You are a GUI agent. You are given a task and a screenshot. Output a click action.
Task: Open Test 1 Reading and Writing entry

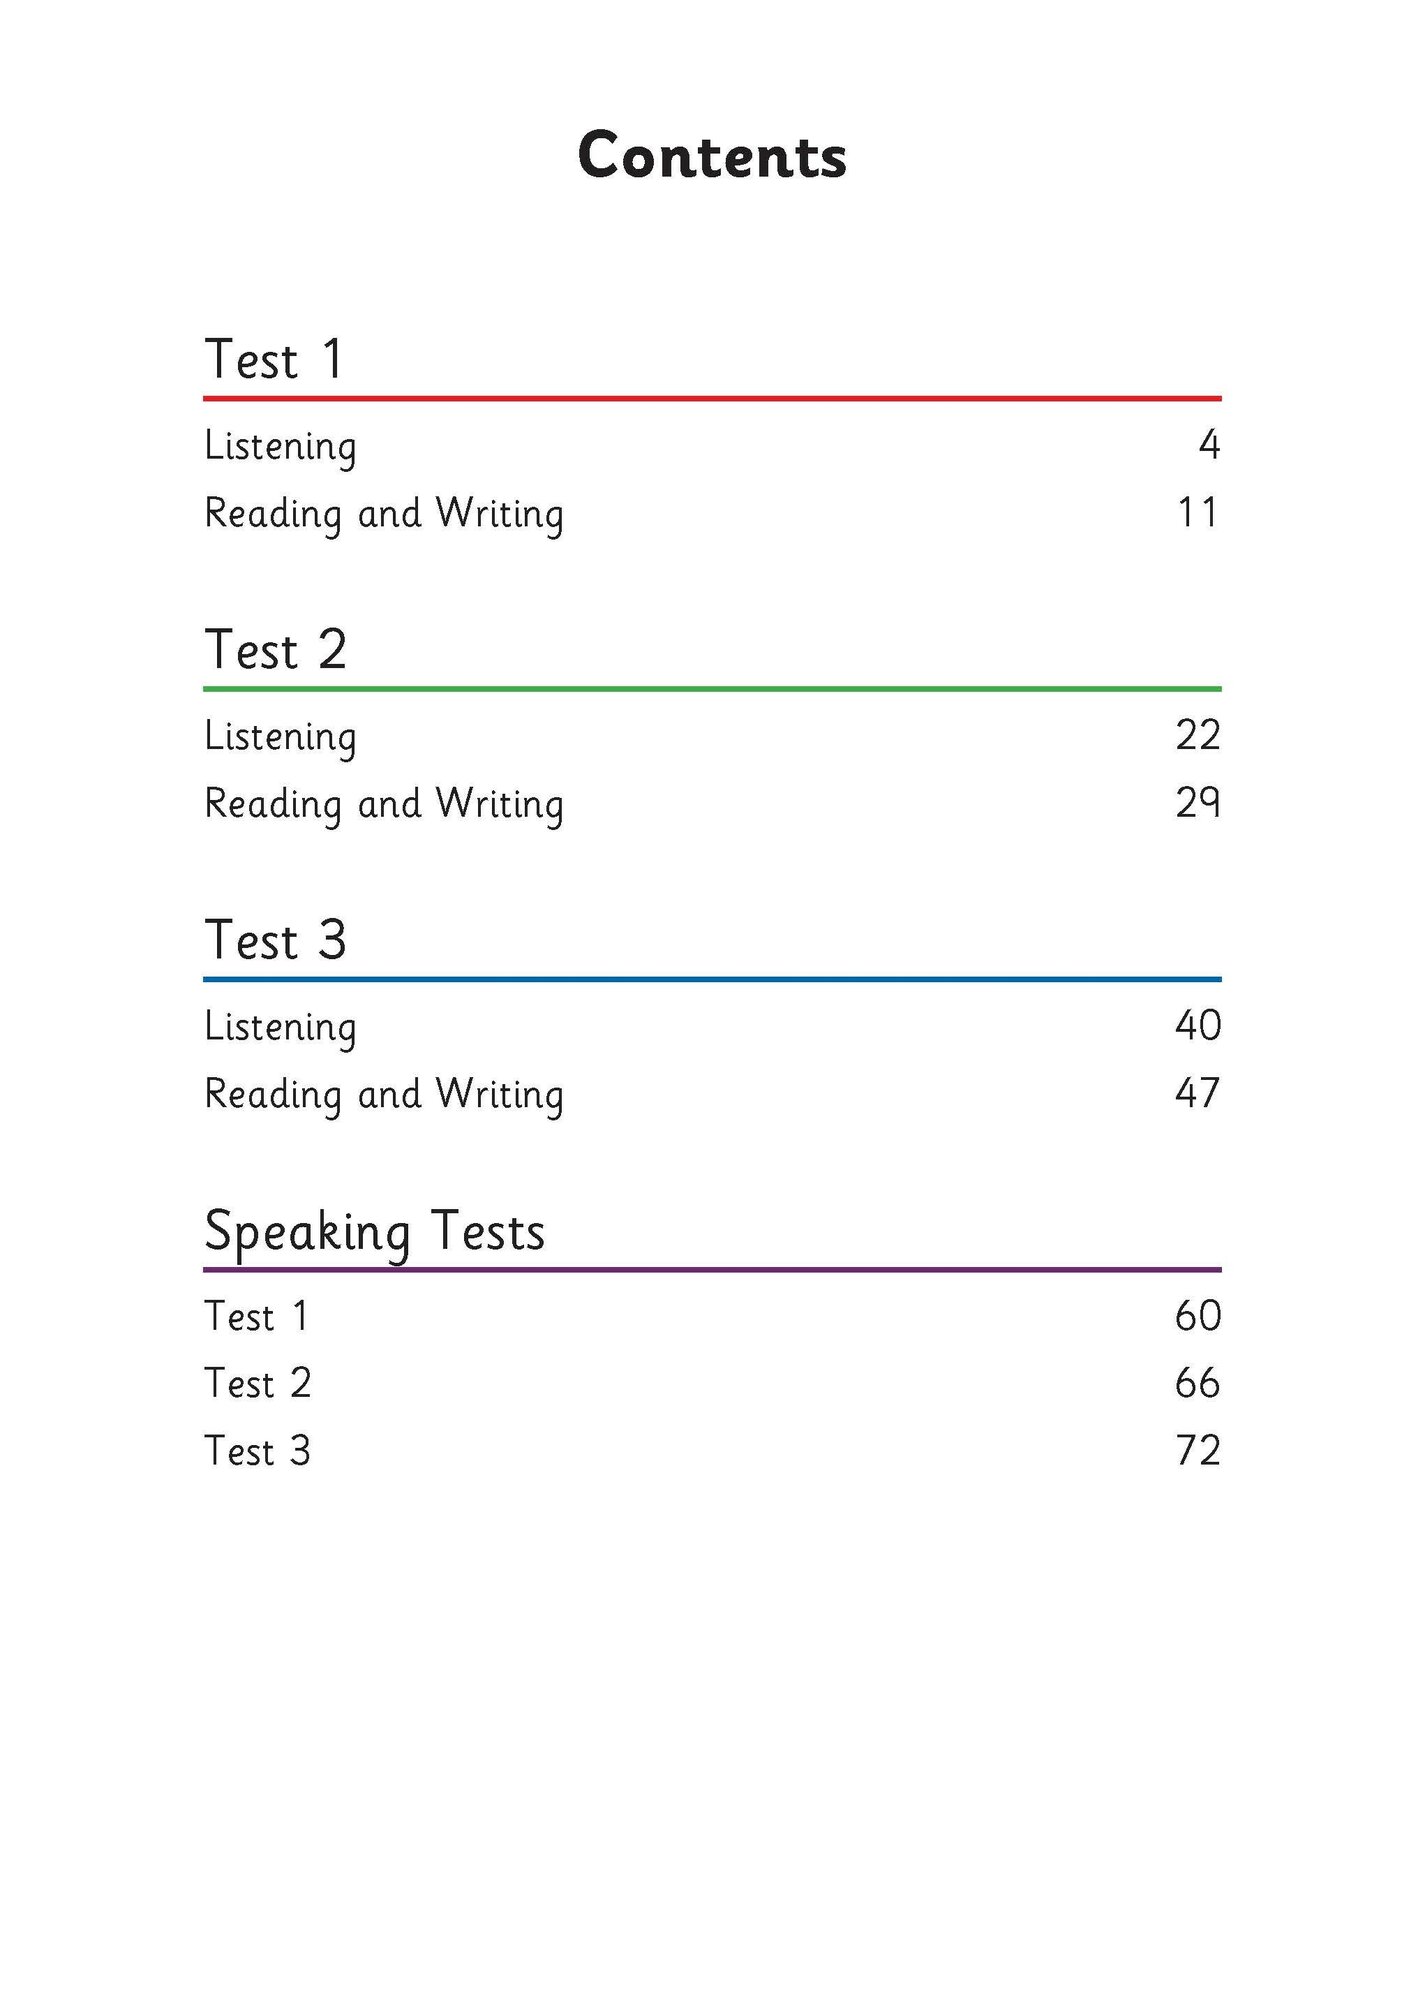[384, 514]
